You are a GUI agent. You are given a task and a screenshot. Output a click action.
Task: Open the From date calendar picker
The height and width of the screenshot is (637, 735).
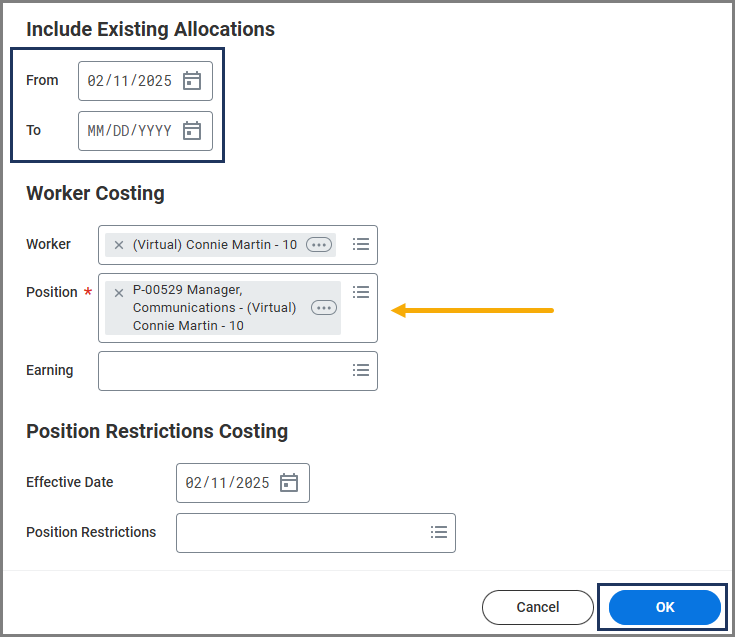coord(192,81)
